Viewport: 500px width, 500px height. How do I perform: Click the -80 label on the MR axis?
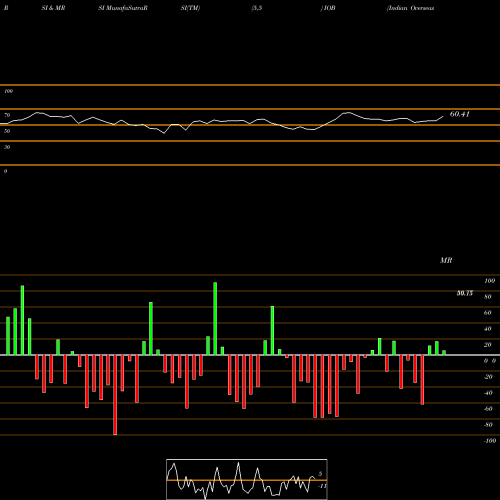[488, 425]
